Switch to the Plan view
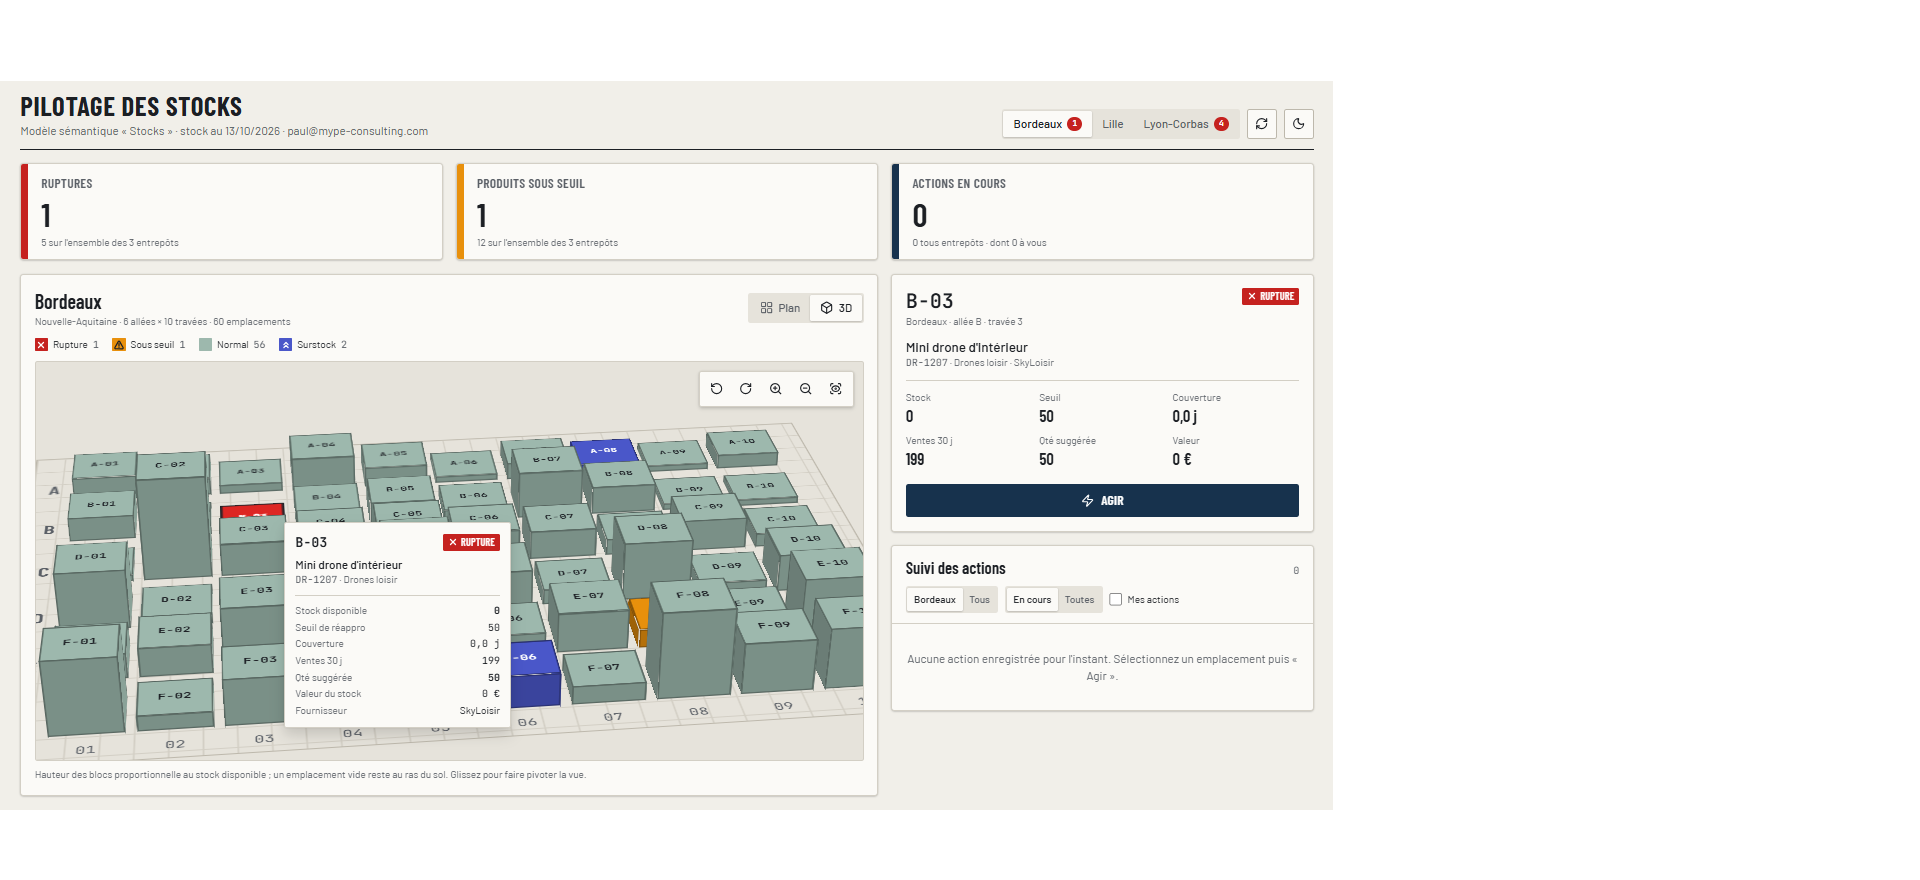Image resolution: width=1920 pixels, height=880 pixels. tap(780, 308)
